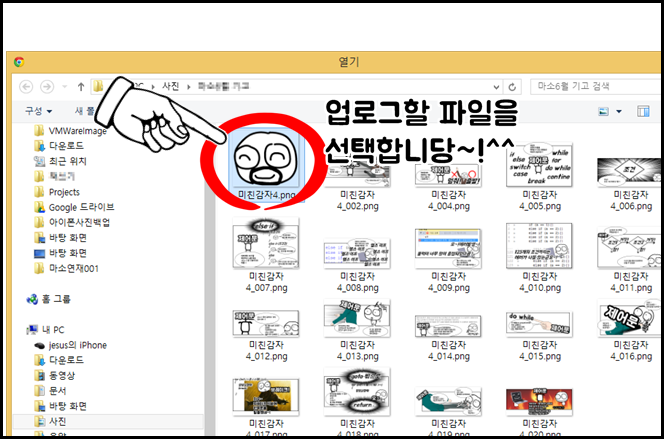This screenshot has height=439, width=664.
Task: Click the navigation pane scrollbar
Action: 209,279
